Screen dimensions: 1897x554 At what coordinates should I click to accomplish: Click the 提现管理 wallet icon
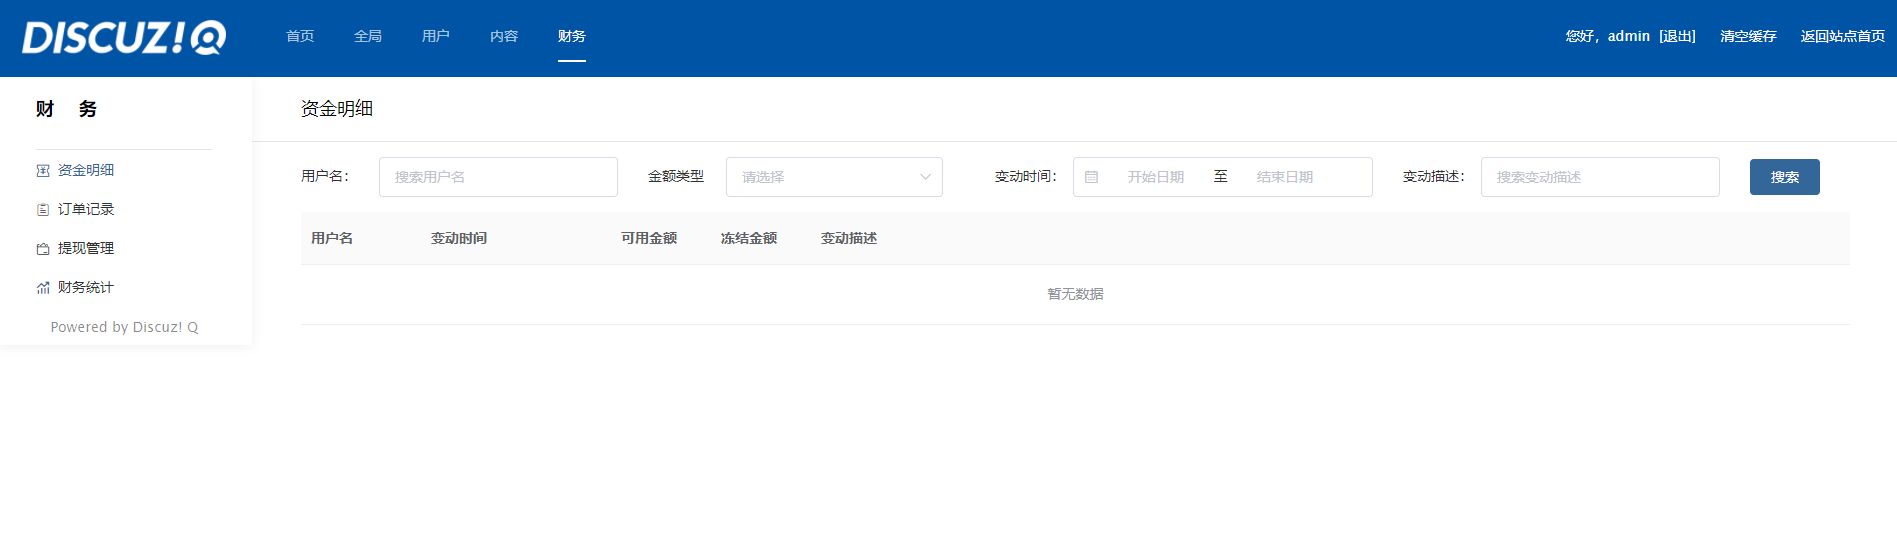point(43,249)
